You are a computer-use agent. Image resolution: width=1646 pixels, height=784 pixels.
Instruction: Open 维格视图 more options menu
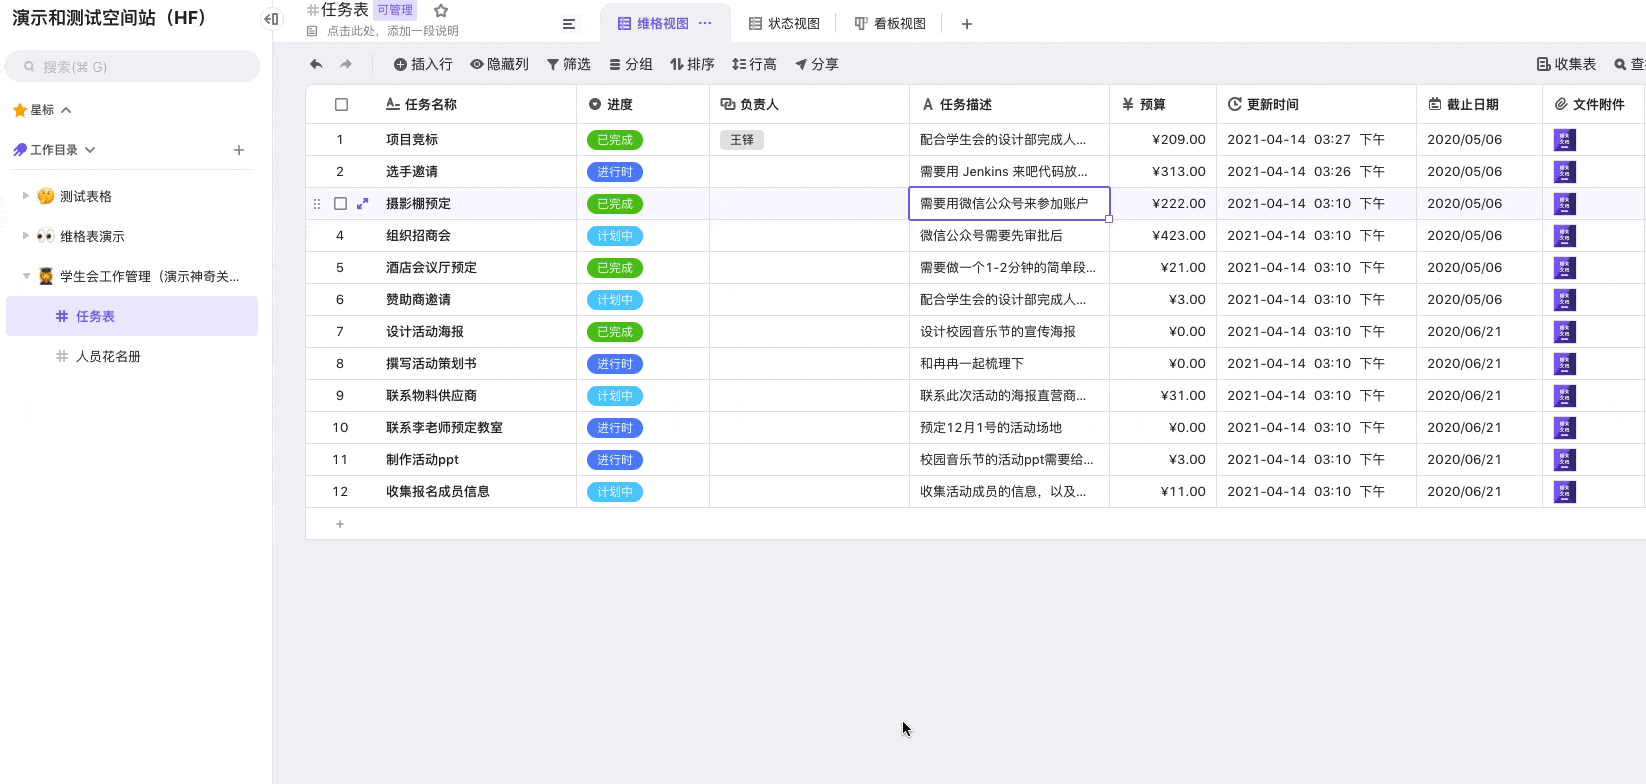(705, 23)
